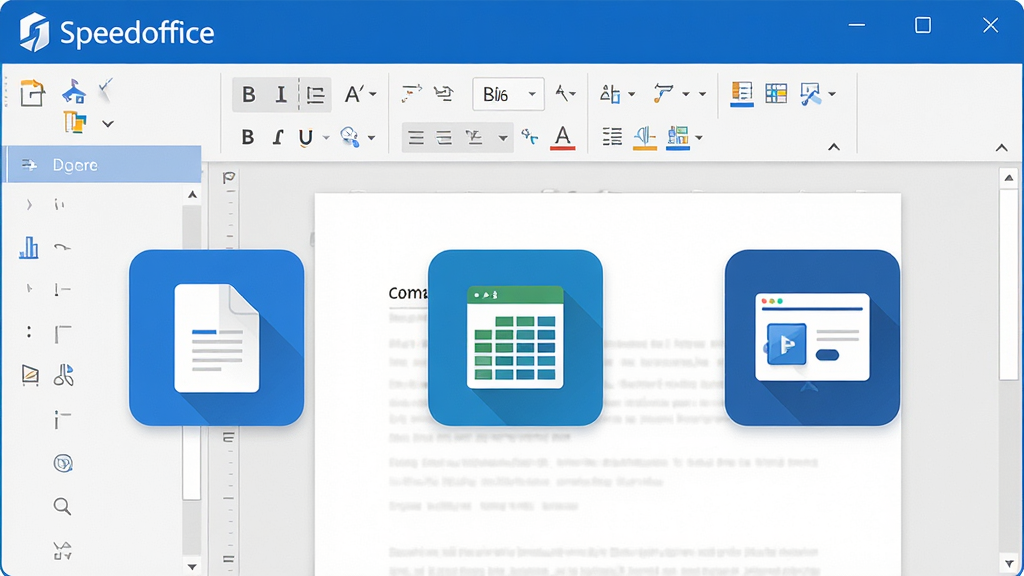1024x576 pixels.
Task: Toggle the underline U button
Action: 305,138
